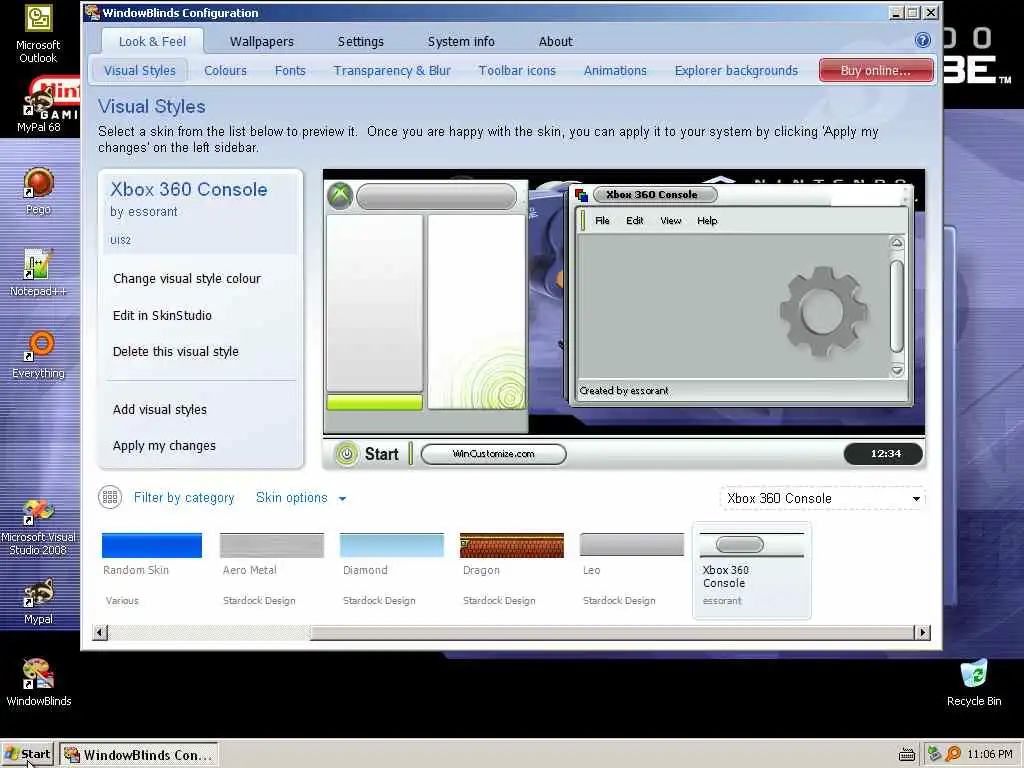The width and height of the screenshot is (1024, 768).
Task: Click the skin list right scroll arrow
Action: coord(922,632)
